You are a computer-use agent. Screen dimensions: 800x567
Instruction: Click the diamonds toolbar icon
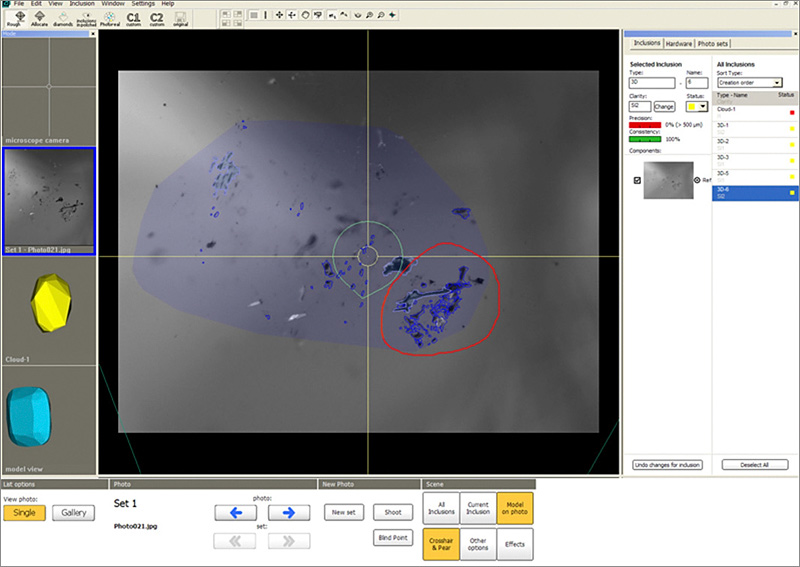(63, 17)
